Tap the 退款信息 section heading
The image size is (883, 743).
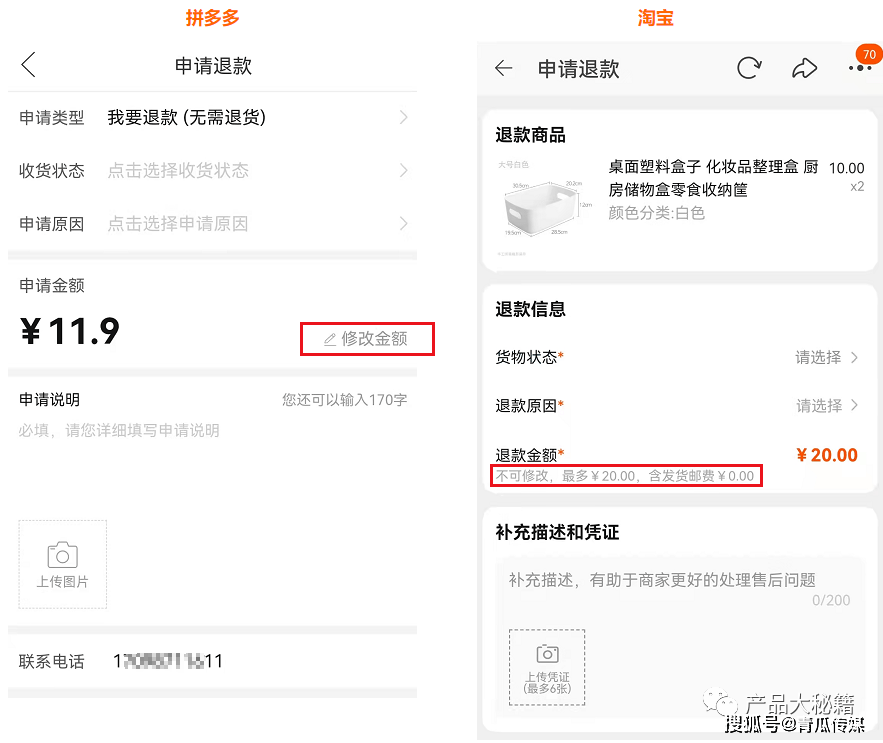tap(530, 309)
